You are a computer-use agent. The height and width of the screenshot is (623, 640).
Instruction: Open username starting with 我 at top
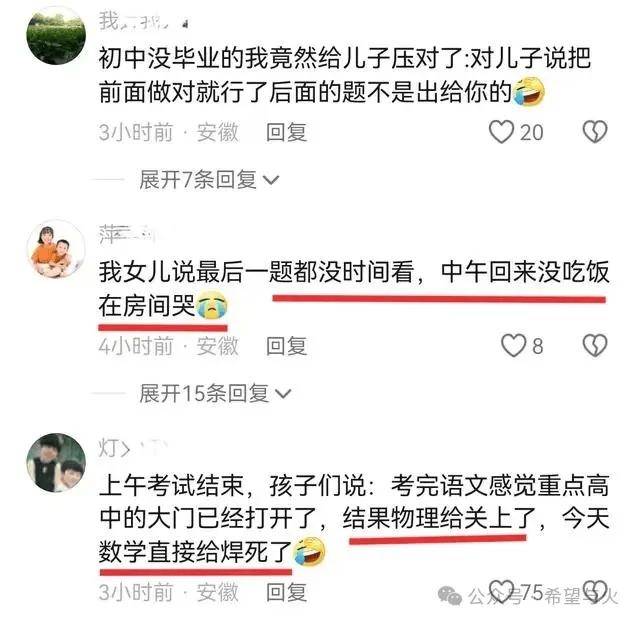click(x=143, y=21)
